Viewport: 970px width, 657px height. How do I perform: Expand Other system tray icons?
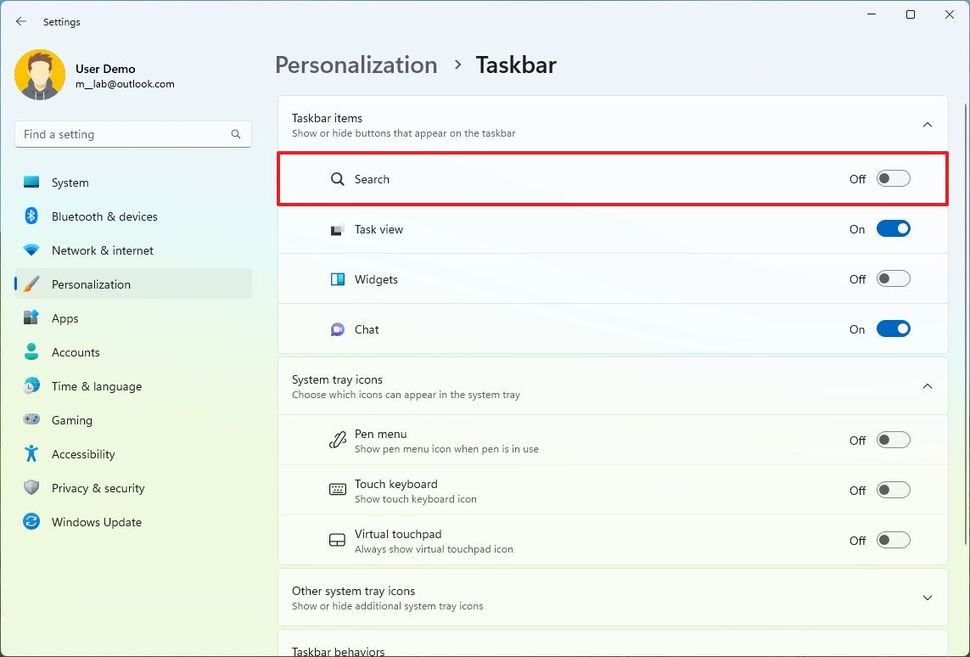926,597
